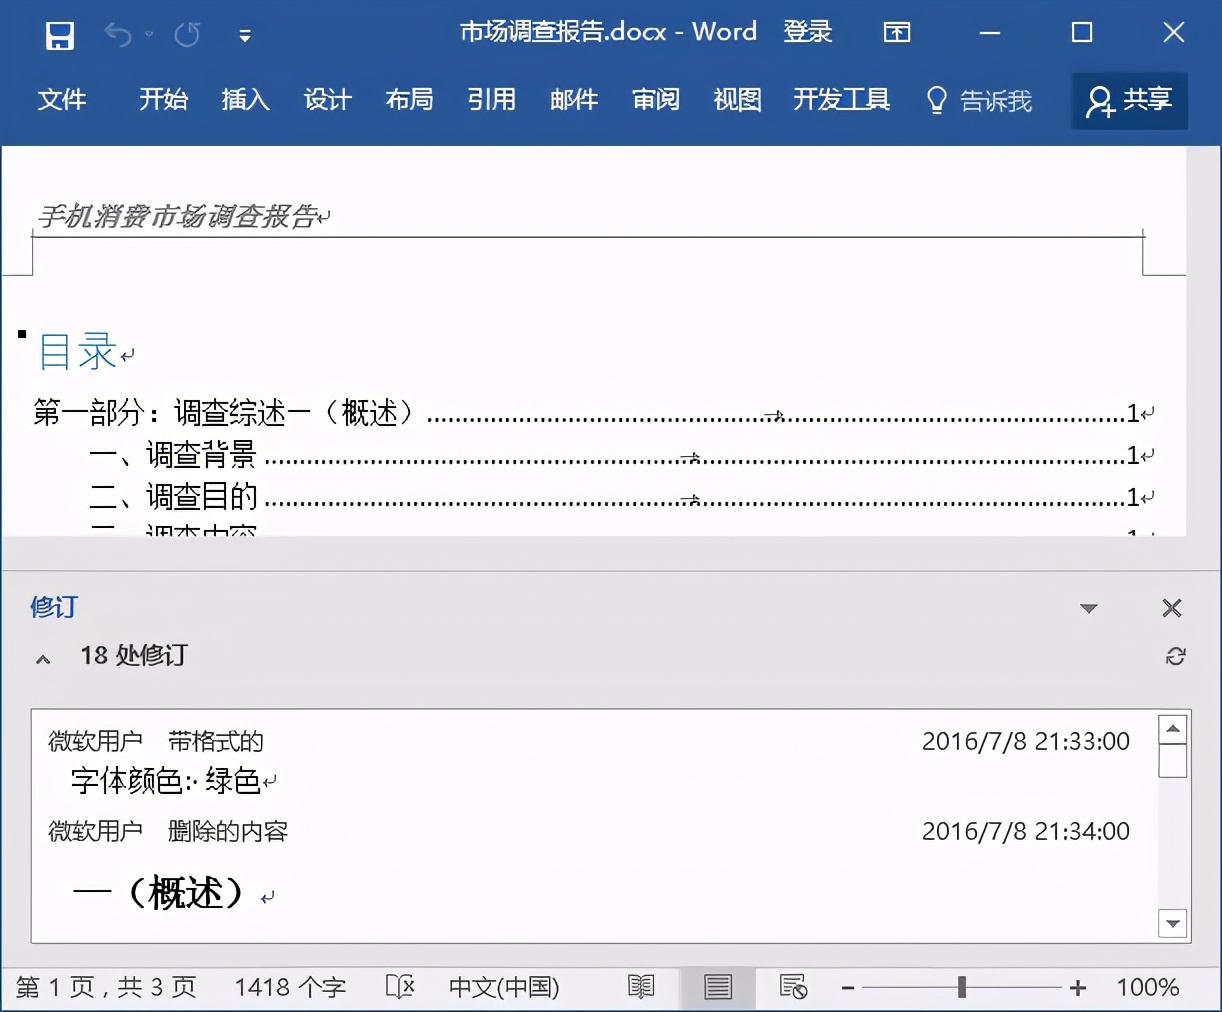Switch to Read Mode from the status bar
This screenshot has width=1222, height=1012.
pos(640,987)
